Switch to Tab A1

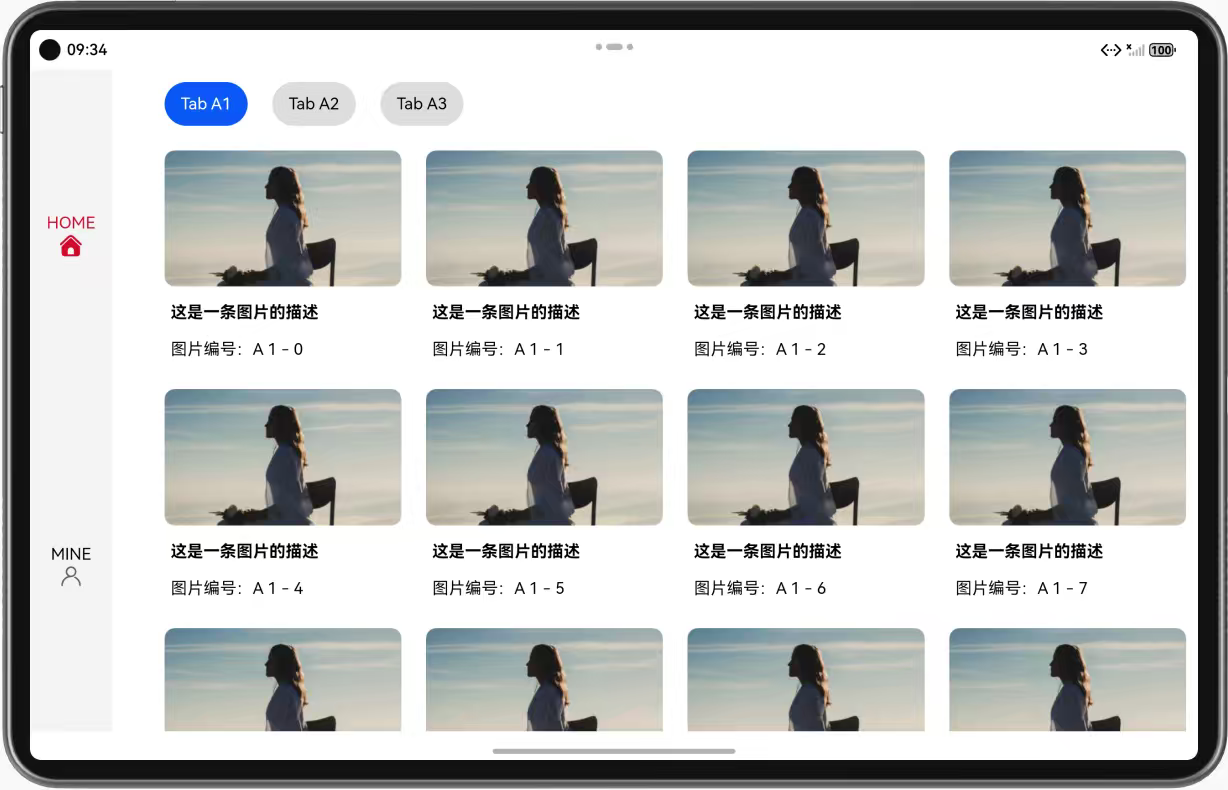[x=206, y=104]
